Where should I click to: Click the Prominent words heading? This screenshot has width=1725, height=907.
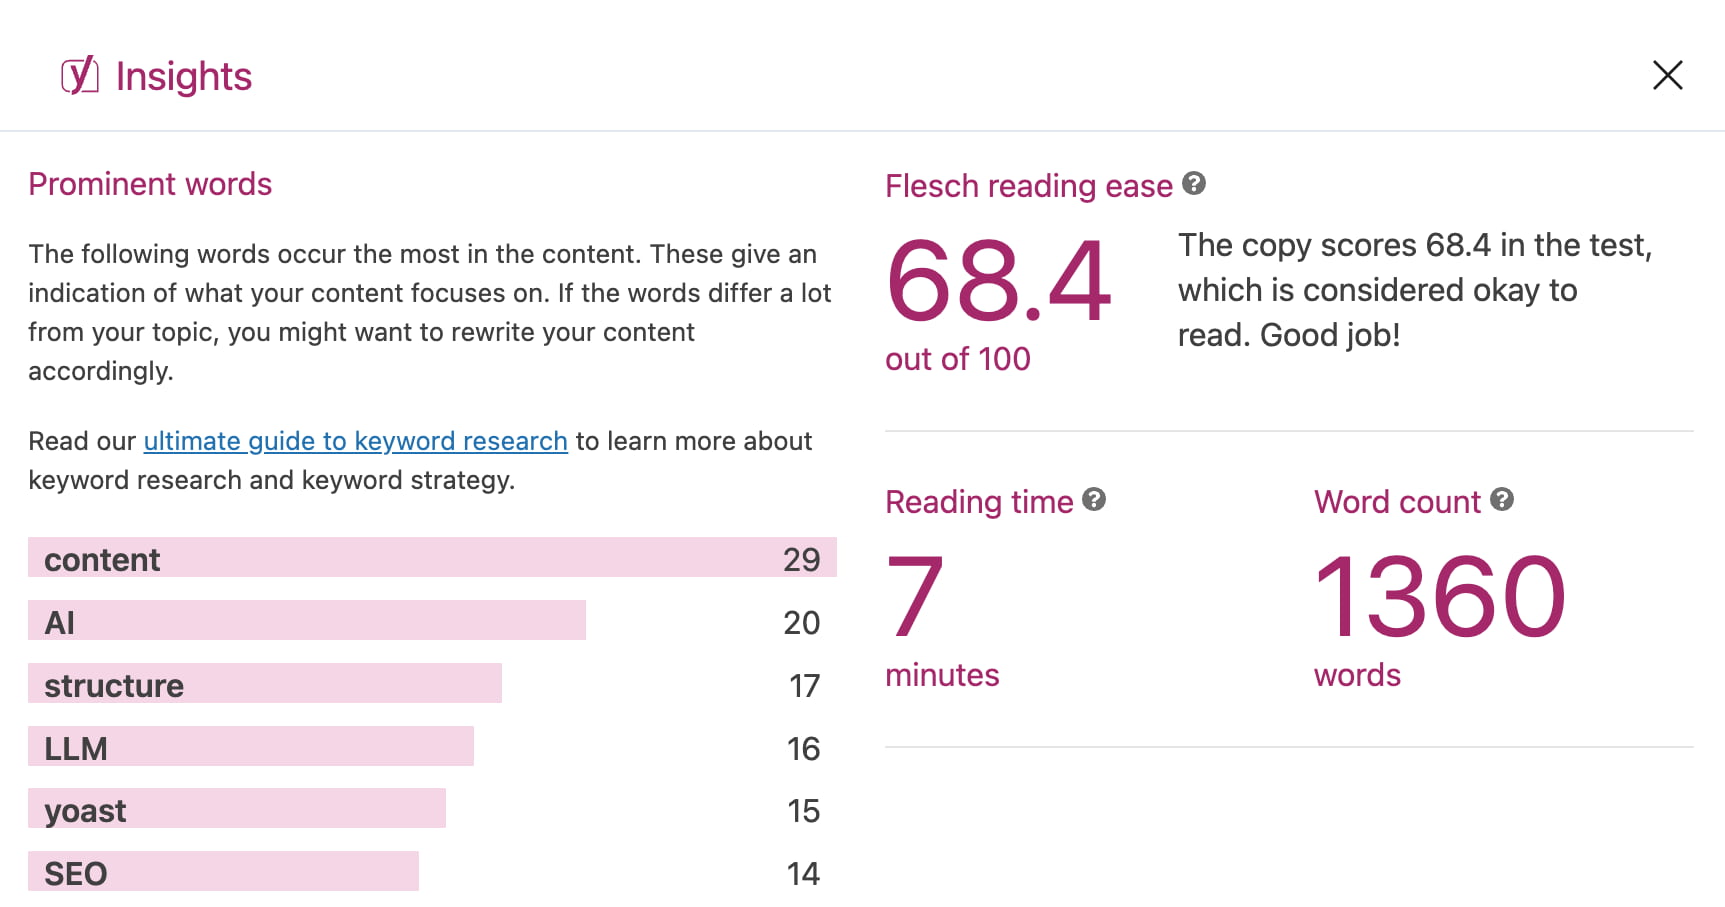[150, 184]
